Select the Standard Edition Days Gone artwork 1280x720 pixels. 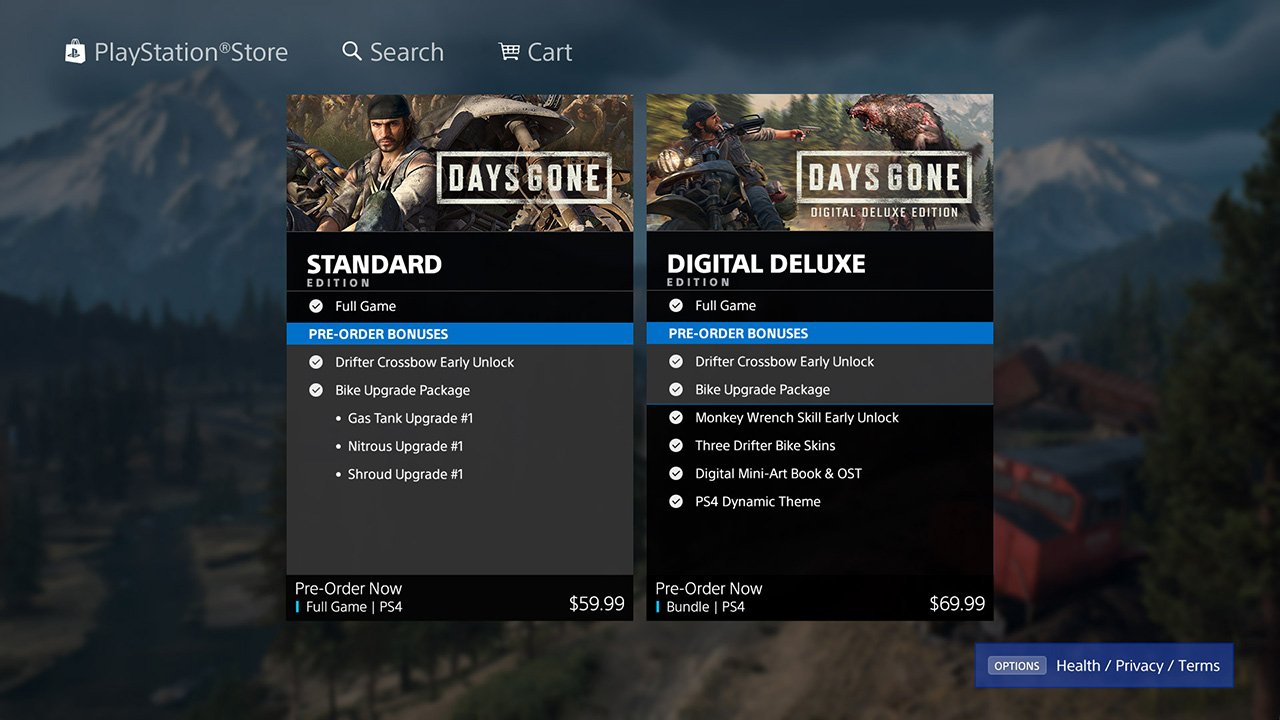pos(460,163)
